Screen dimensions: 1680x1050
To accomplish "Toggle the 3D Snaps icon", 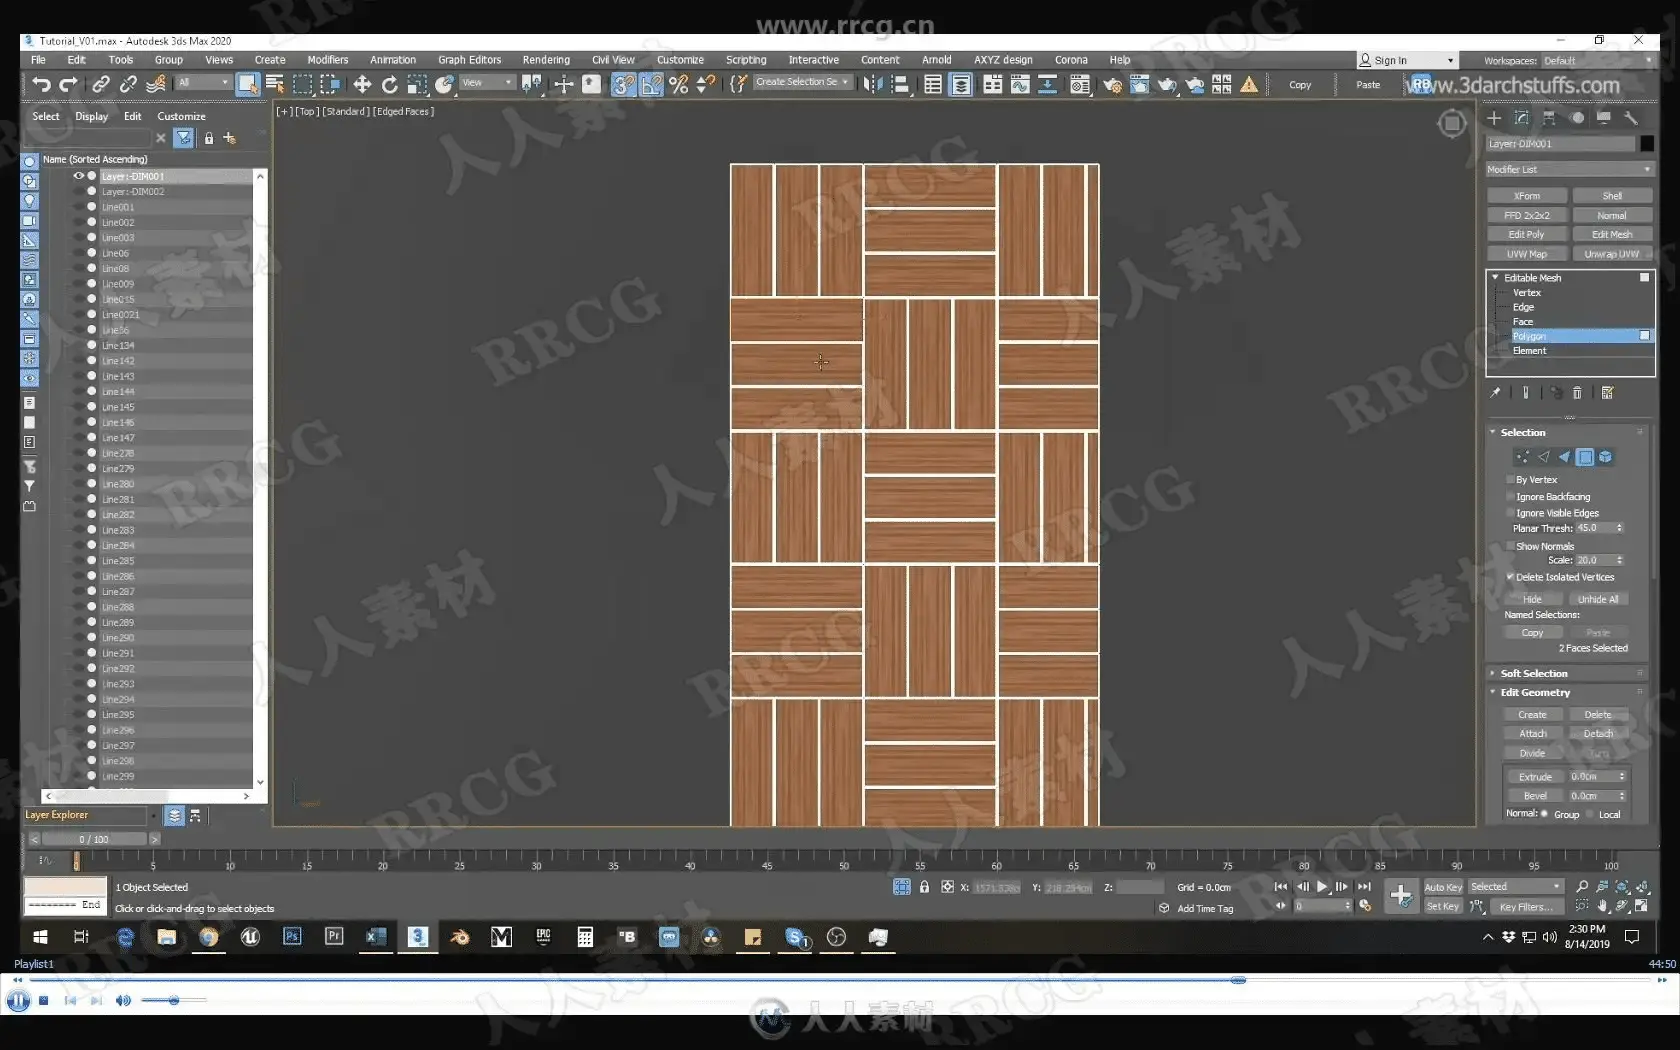I will click(623, 85).
